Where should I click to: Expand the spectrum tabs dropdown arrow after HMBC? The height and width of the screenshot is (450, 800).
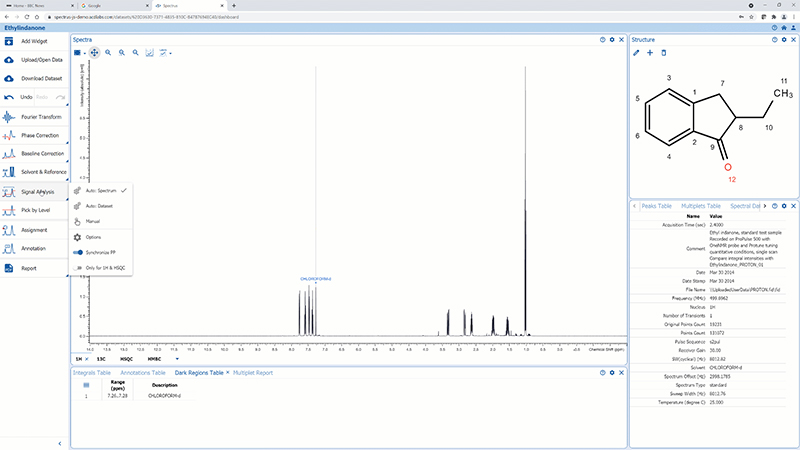[x=177, y=358]
